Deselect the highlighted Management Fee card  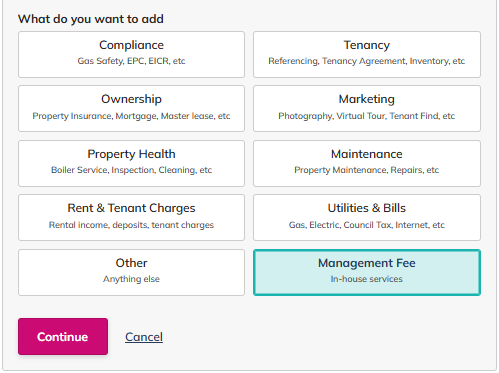pyautogui.click(x=367, y=272)
